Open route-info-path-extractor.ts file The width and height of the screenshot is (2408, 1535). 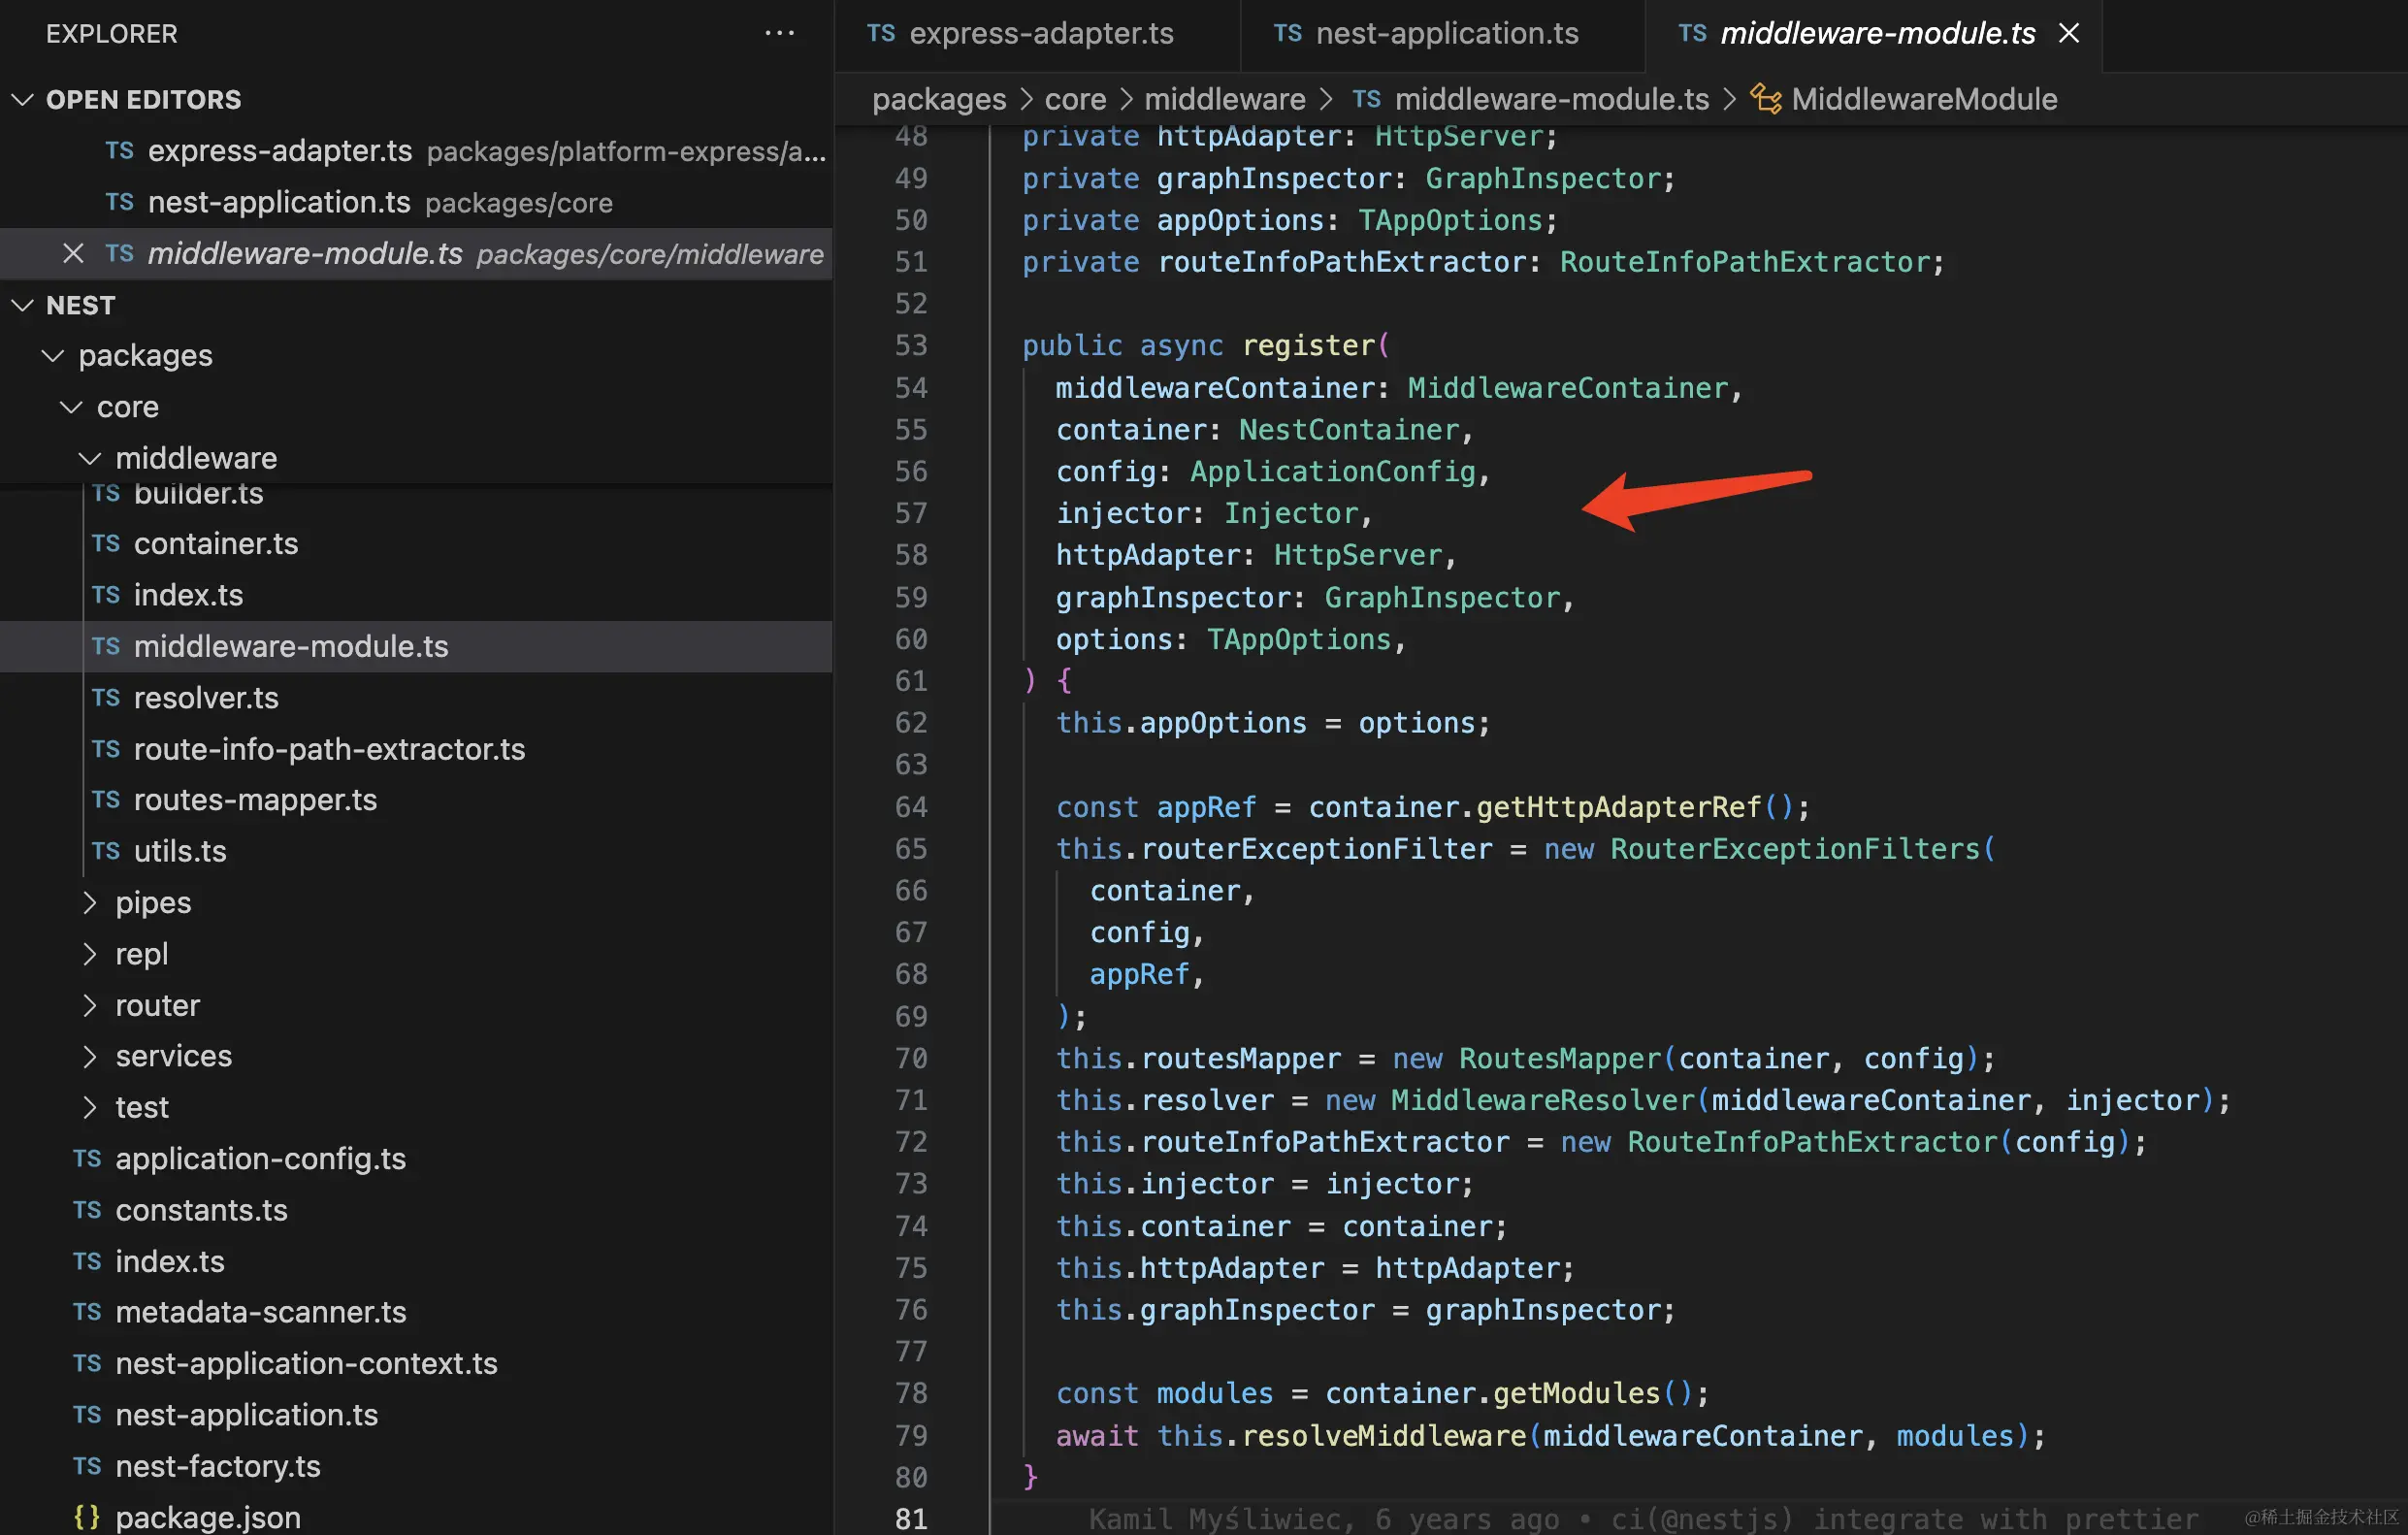tap(416, 749)
